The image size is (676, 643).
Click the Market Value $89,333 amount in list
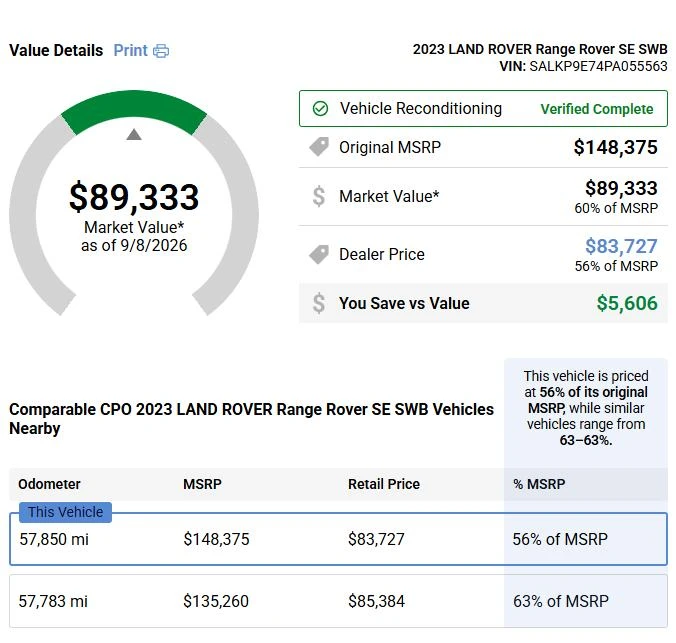click(621, 188)
